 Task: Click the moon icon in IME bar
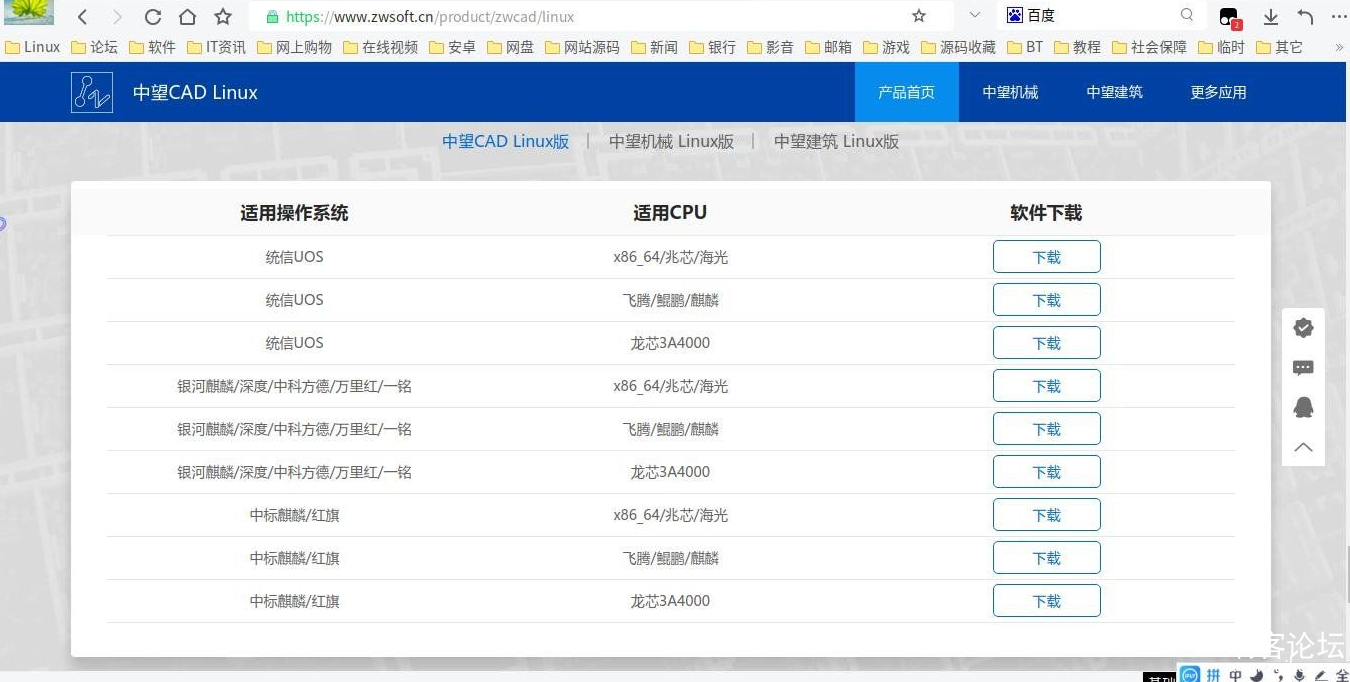click(x=1257, y=675)
